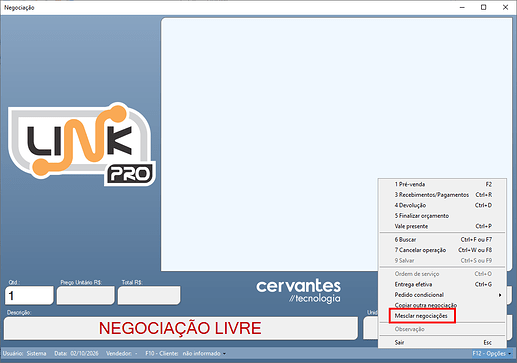This screenshot has height=363, width=517.
Task: Click 'Ordem de serviço' menu entry
Action: 442,274
